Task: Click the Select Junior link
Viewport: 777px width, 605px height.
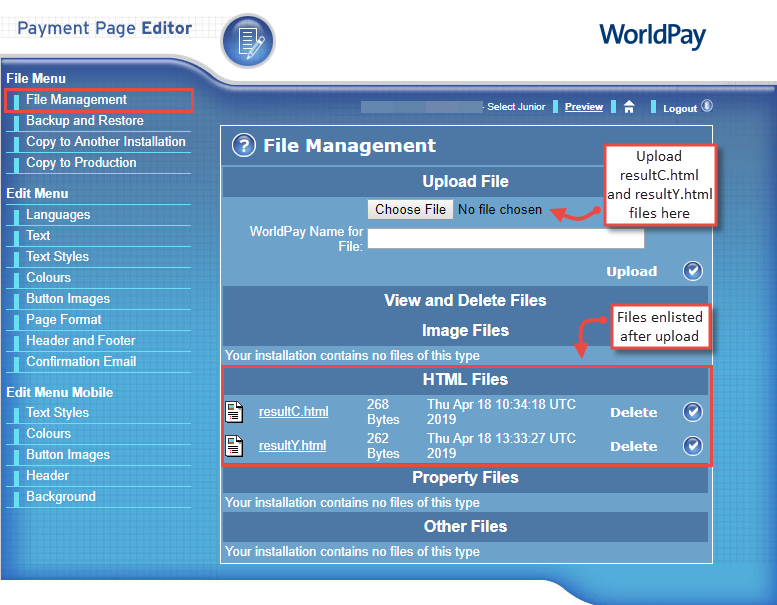Action: [x=516, y=107]
